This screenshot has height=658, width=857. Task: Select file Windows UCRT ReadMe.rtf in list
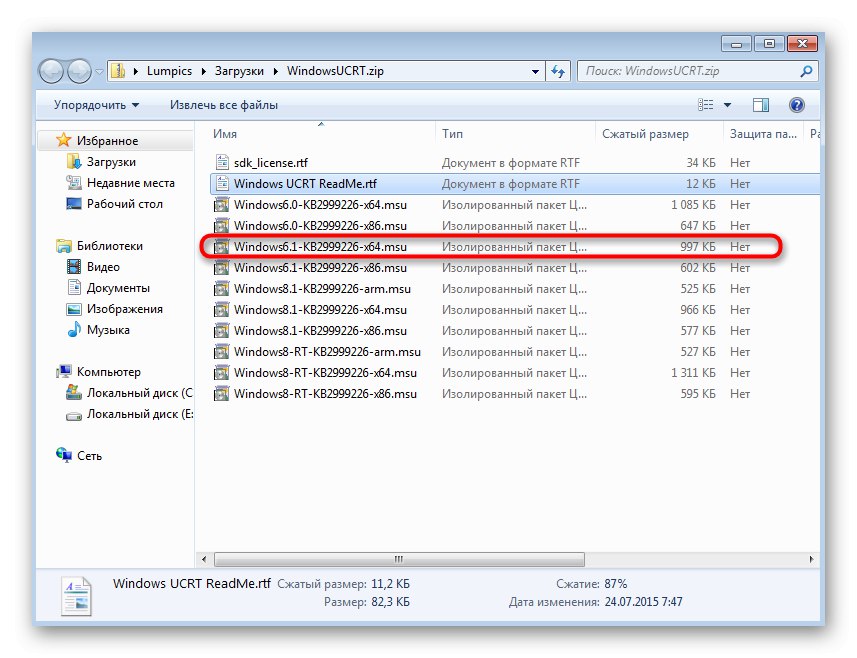pyautogui.click(x=305, y=184)
